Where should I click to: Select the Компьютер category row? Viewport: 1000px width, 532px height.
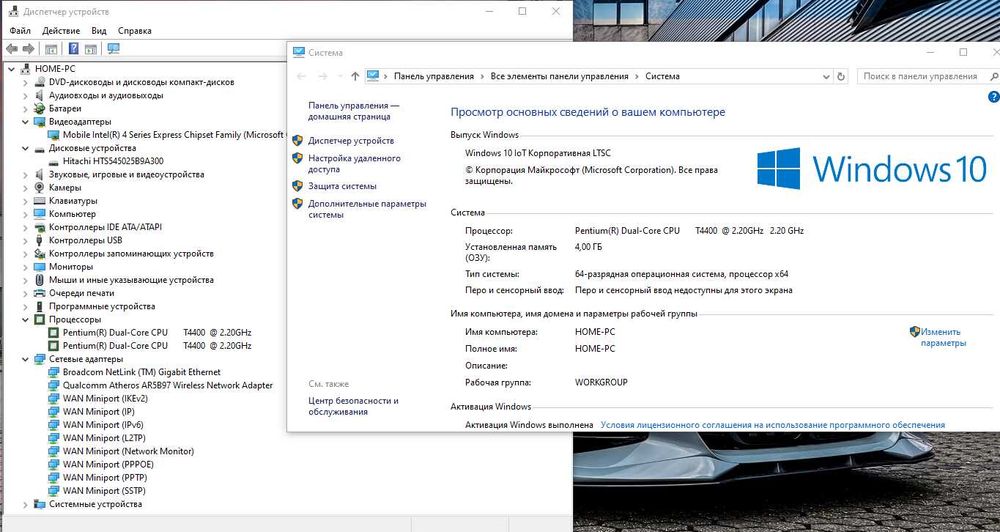72,214
